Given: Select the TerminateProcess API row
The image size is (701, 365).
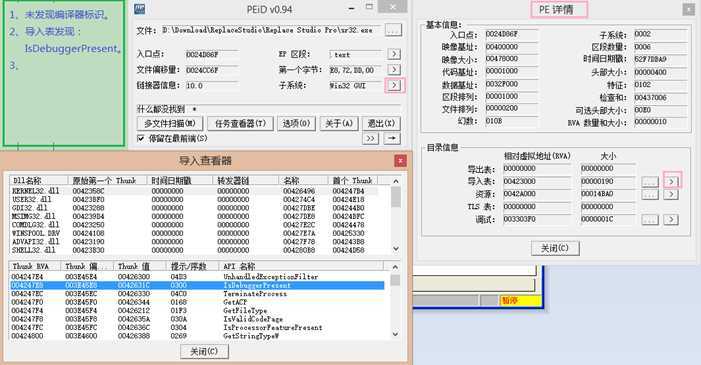Looking at the screenshot, I should click(x=197, y=294).
